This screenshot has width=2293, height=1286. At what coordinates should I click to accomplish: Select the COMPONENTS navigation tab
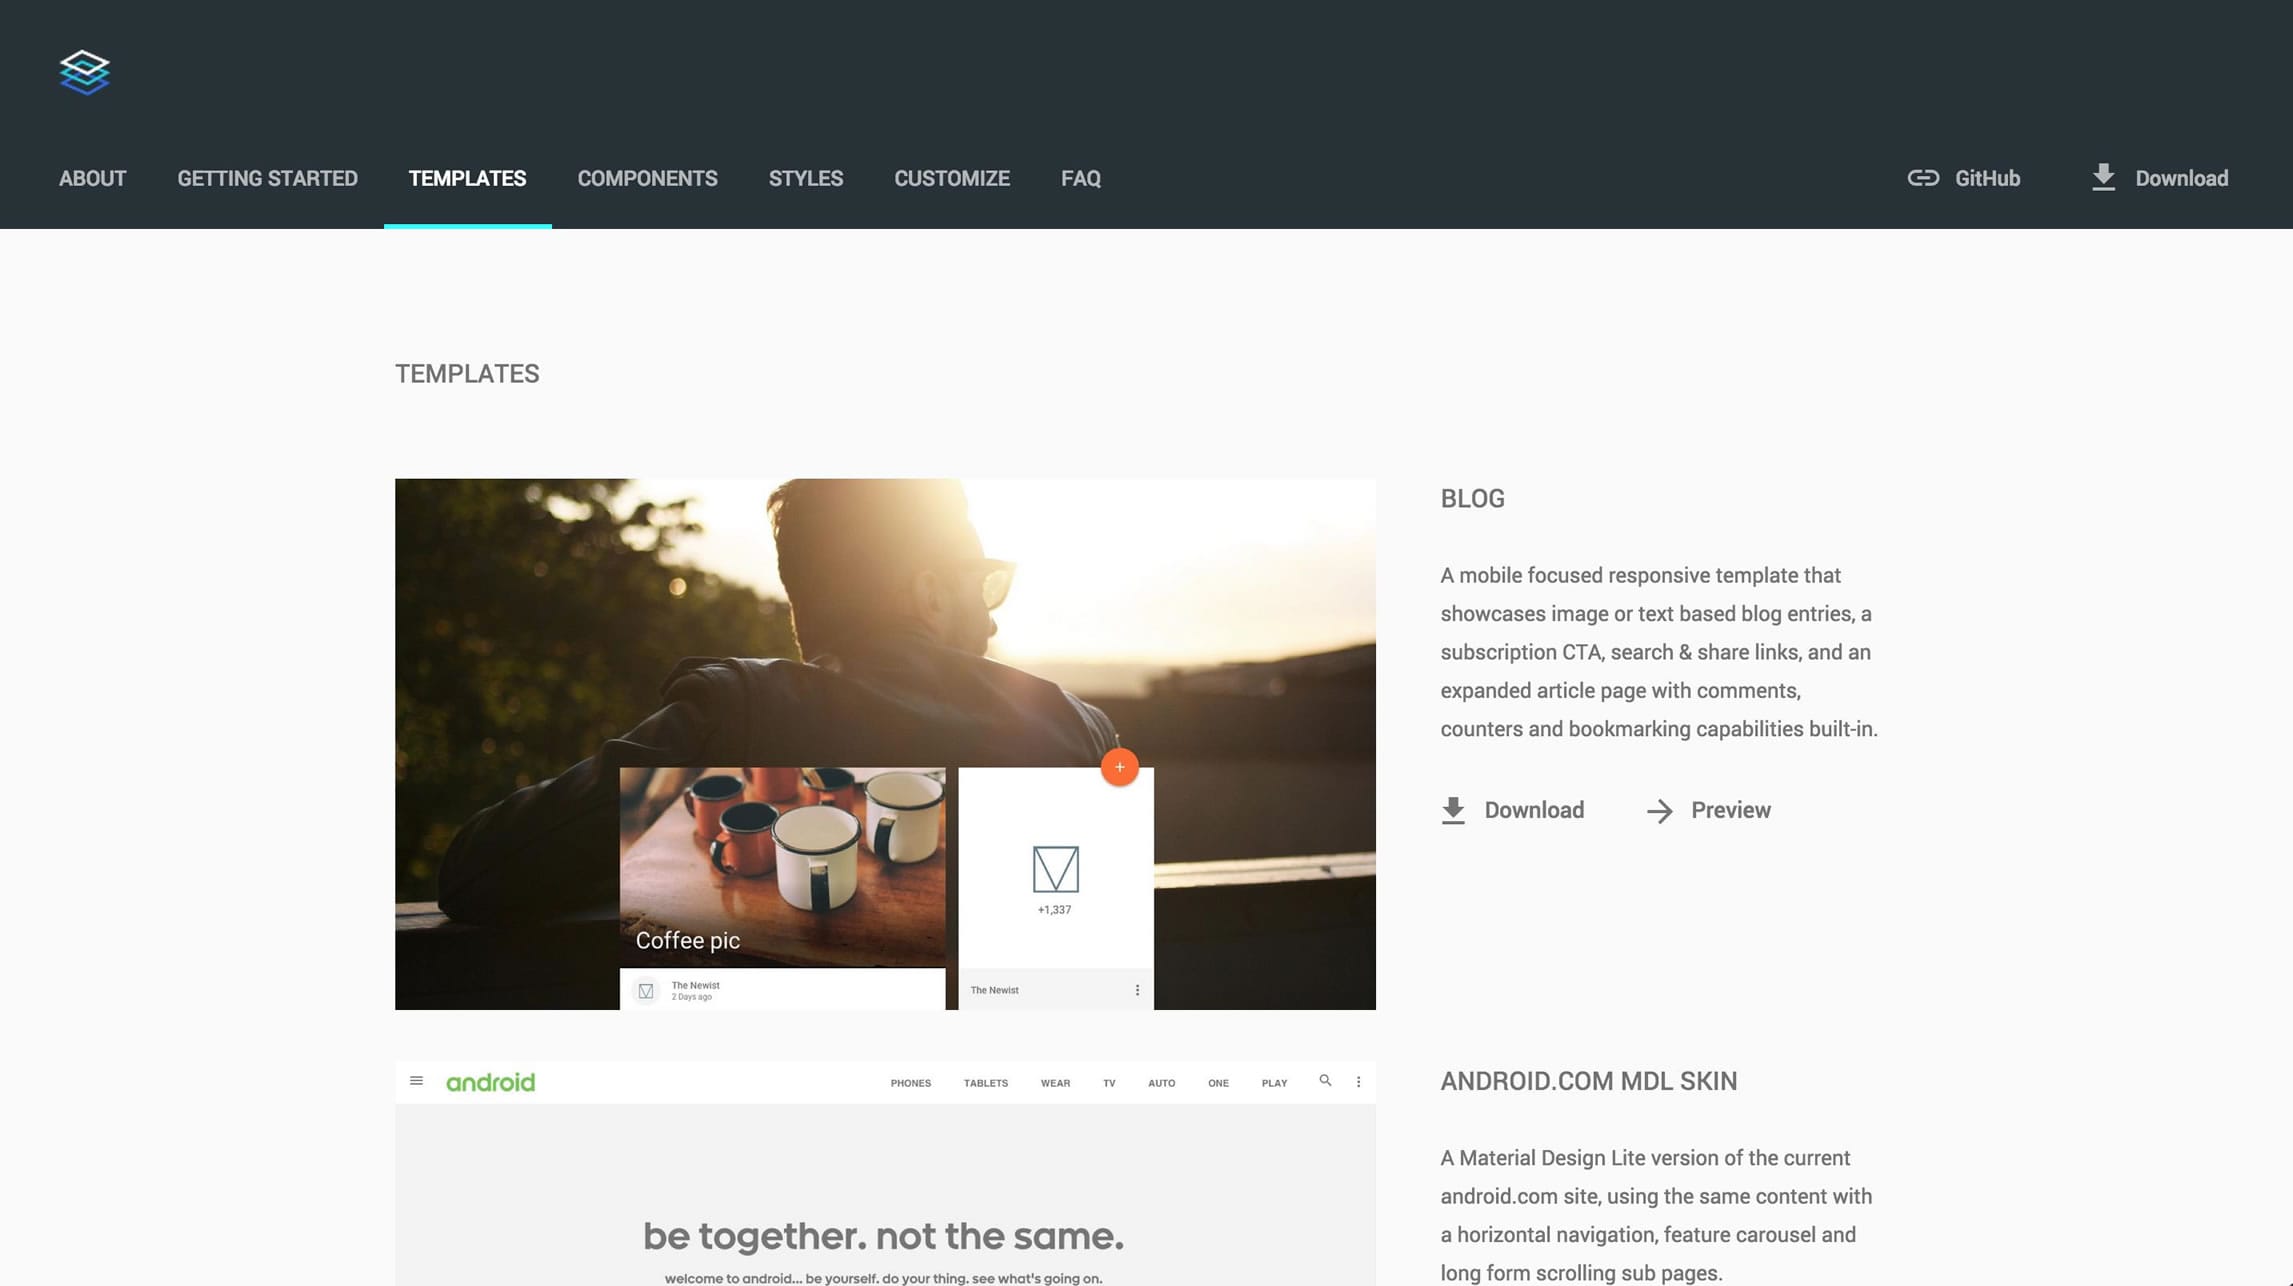[647, 178]
